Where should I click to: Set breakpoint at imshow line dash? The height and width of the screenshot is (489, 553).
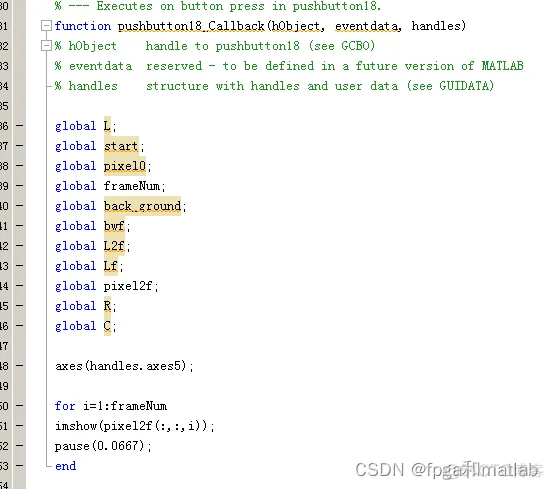coord(20,426)
